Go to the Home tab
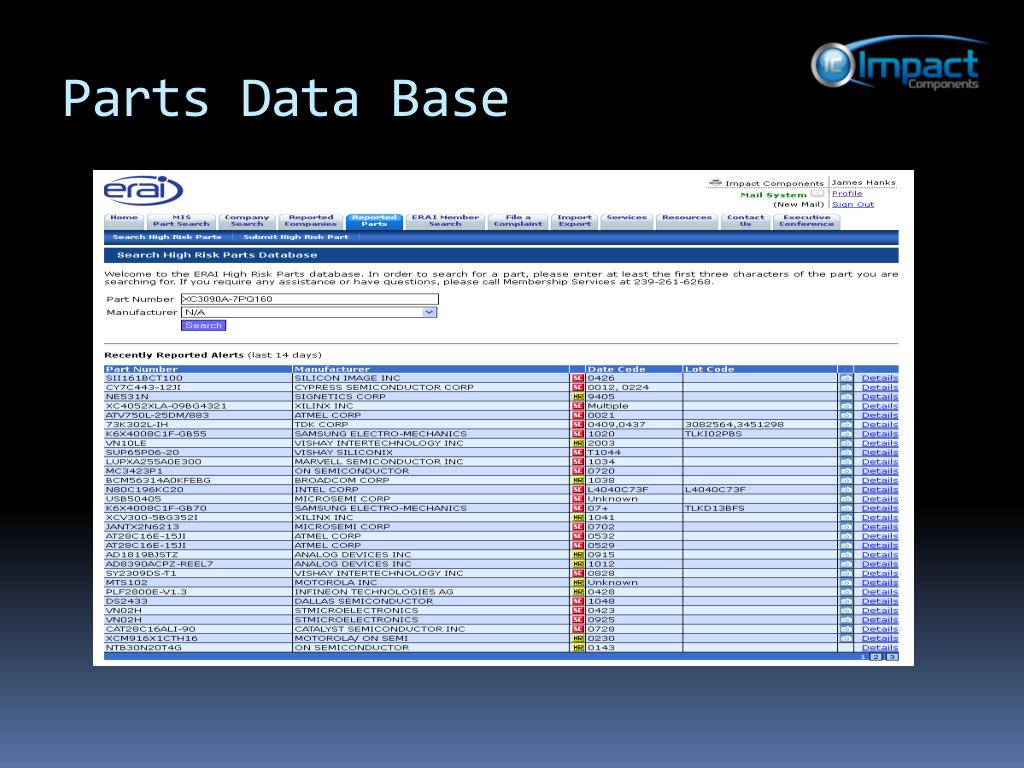This screenshot has width=1024, height=768. 124,221
